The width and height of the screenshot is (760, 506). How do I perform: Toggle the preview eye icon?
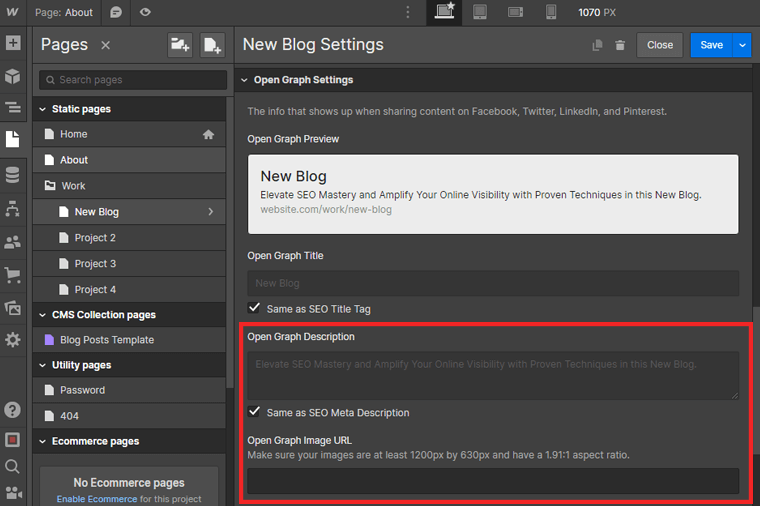pos(145,12)
